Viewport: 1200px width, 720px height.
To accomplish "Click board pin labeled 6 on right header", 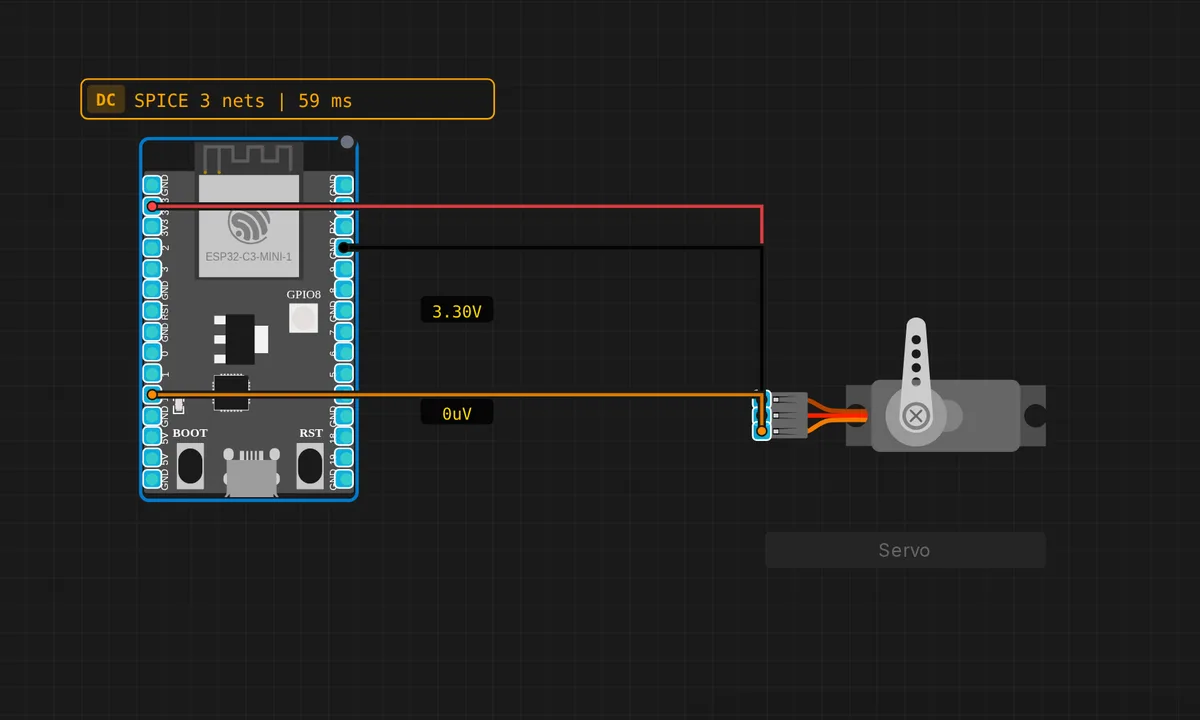I will point(343,352).
